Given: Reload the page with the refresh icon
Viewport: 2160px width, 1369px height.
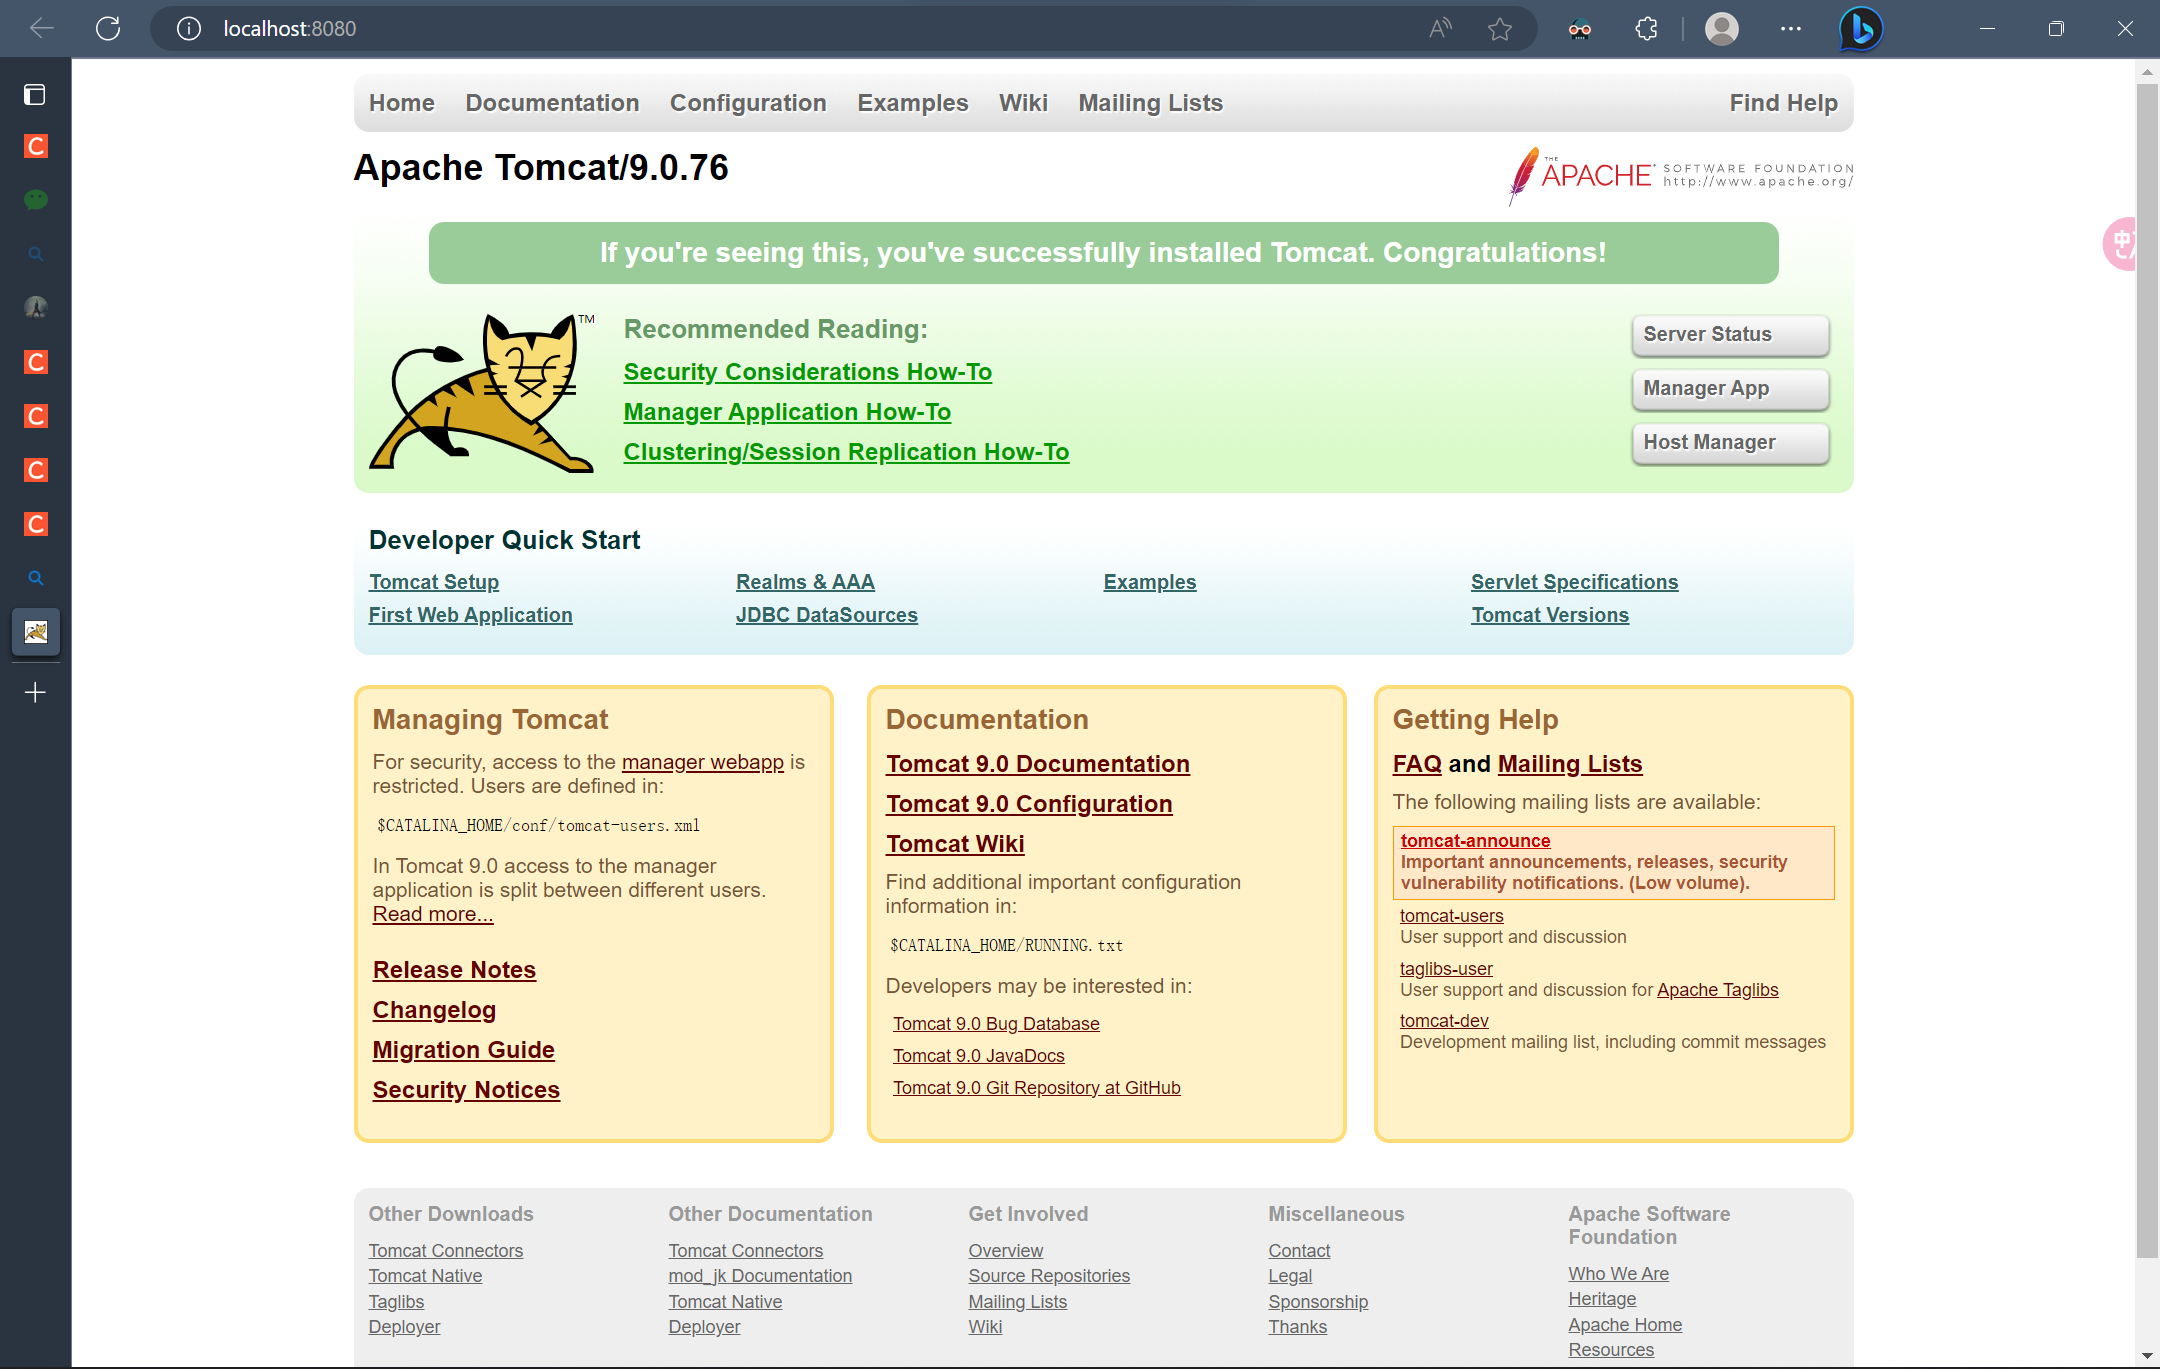Looking at the screenshot, I should 108,28.
